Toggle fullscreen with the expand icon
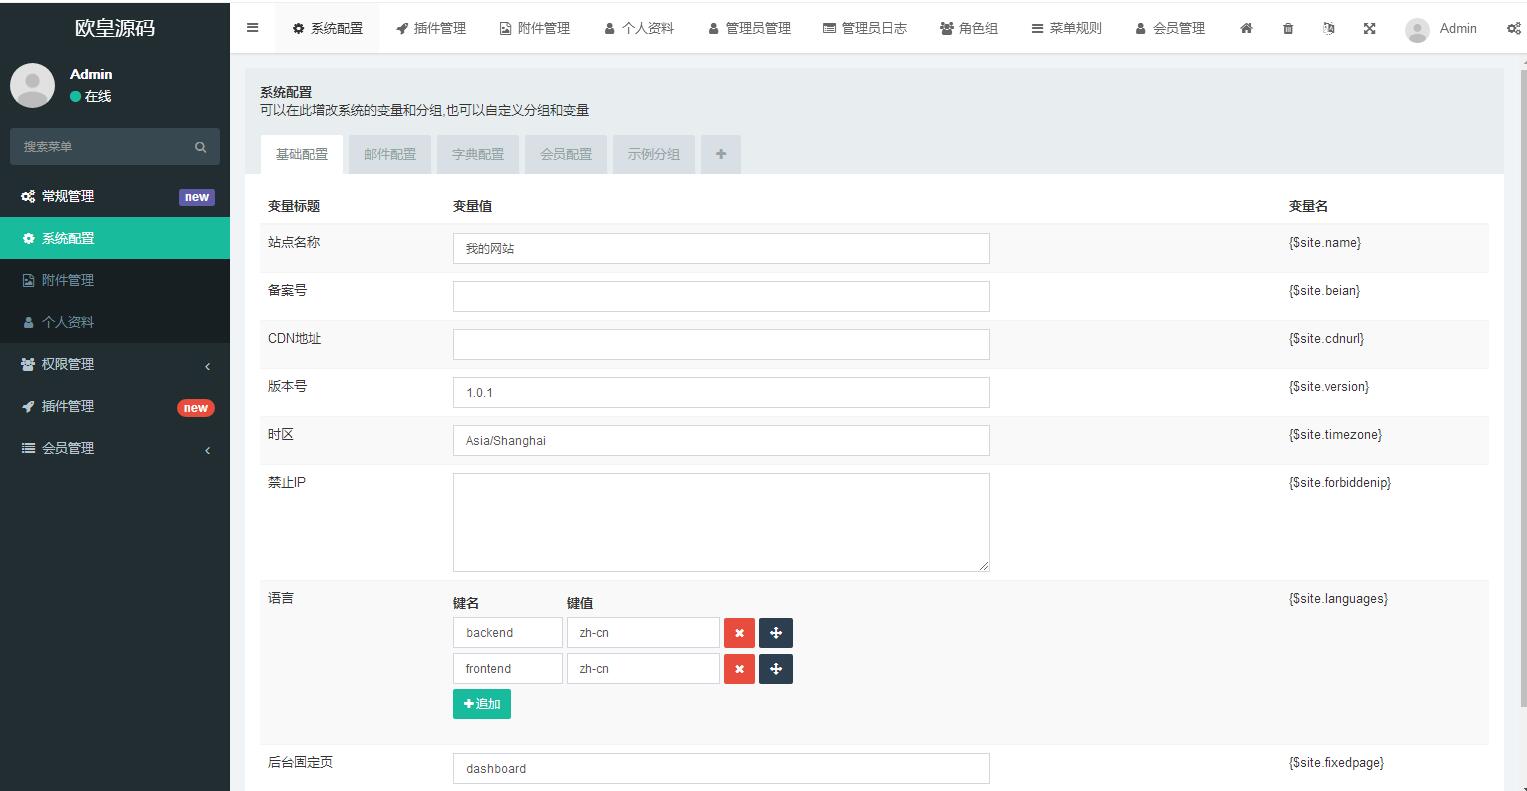This screenshot has width=1527, height=791. (1369, 29)
